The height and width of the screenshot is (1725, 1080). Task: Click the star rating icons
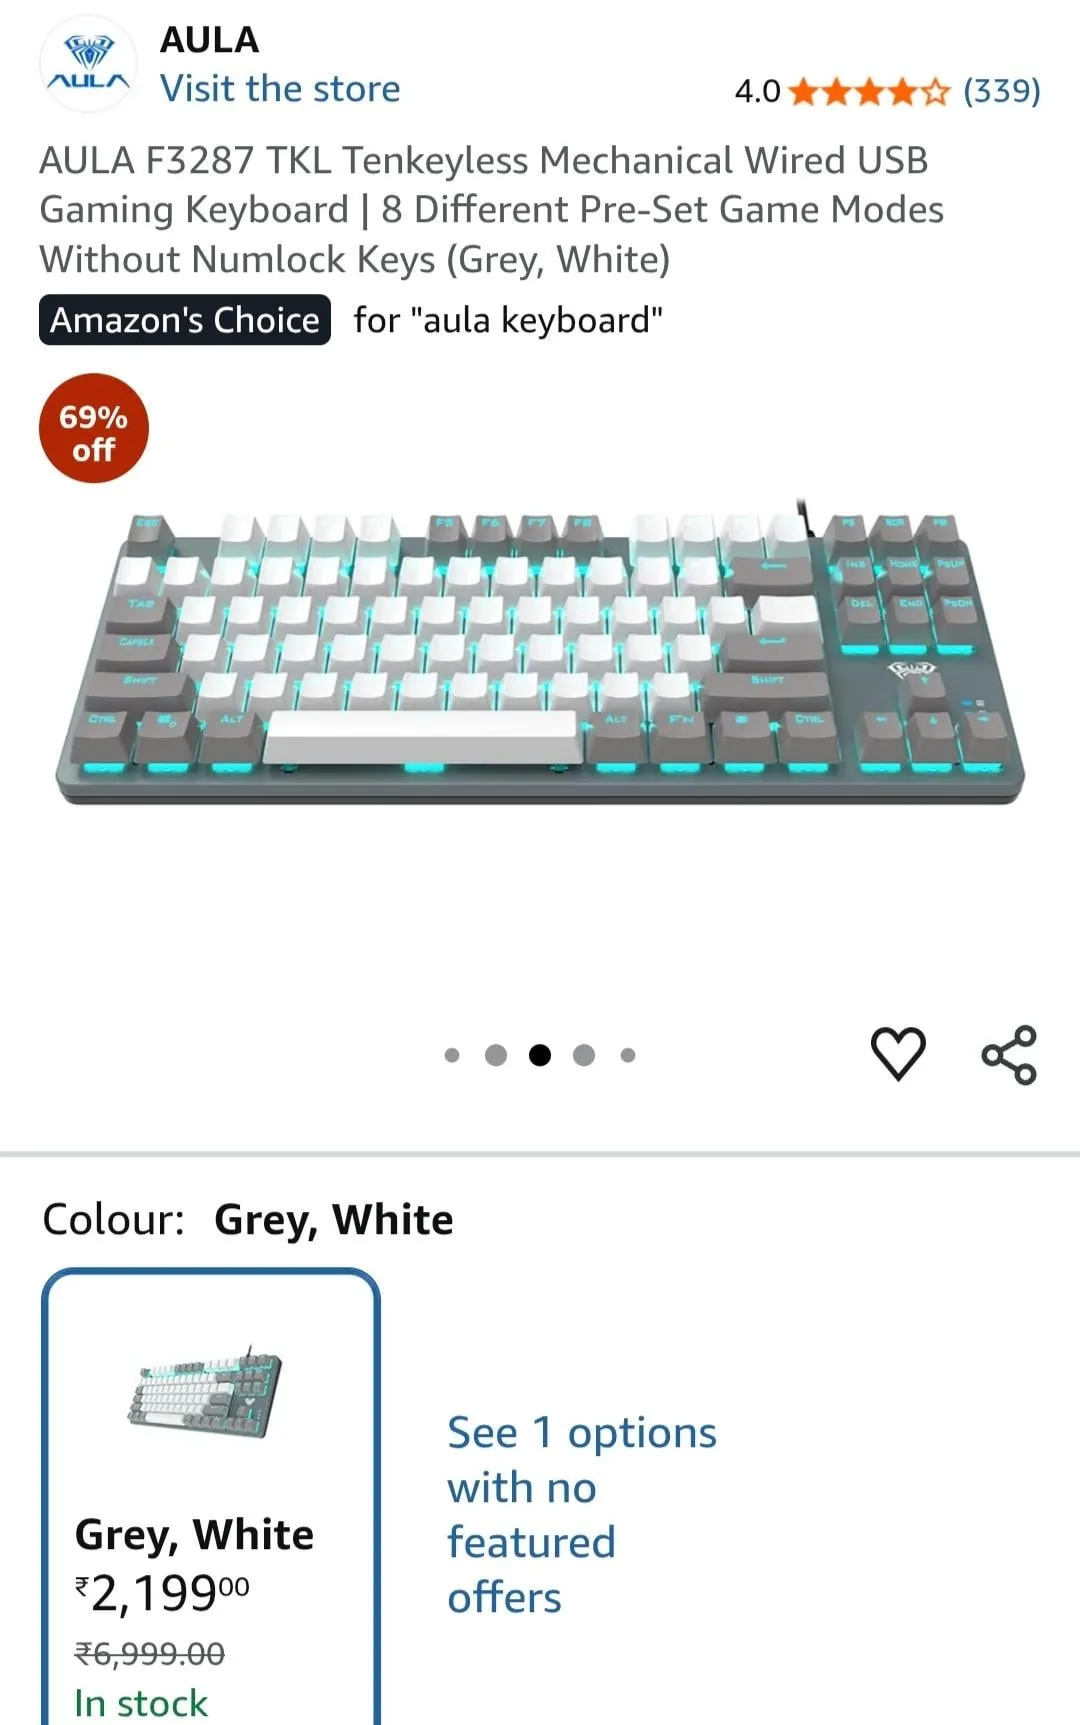869,93
